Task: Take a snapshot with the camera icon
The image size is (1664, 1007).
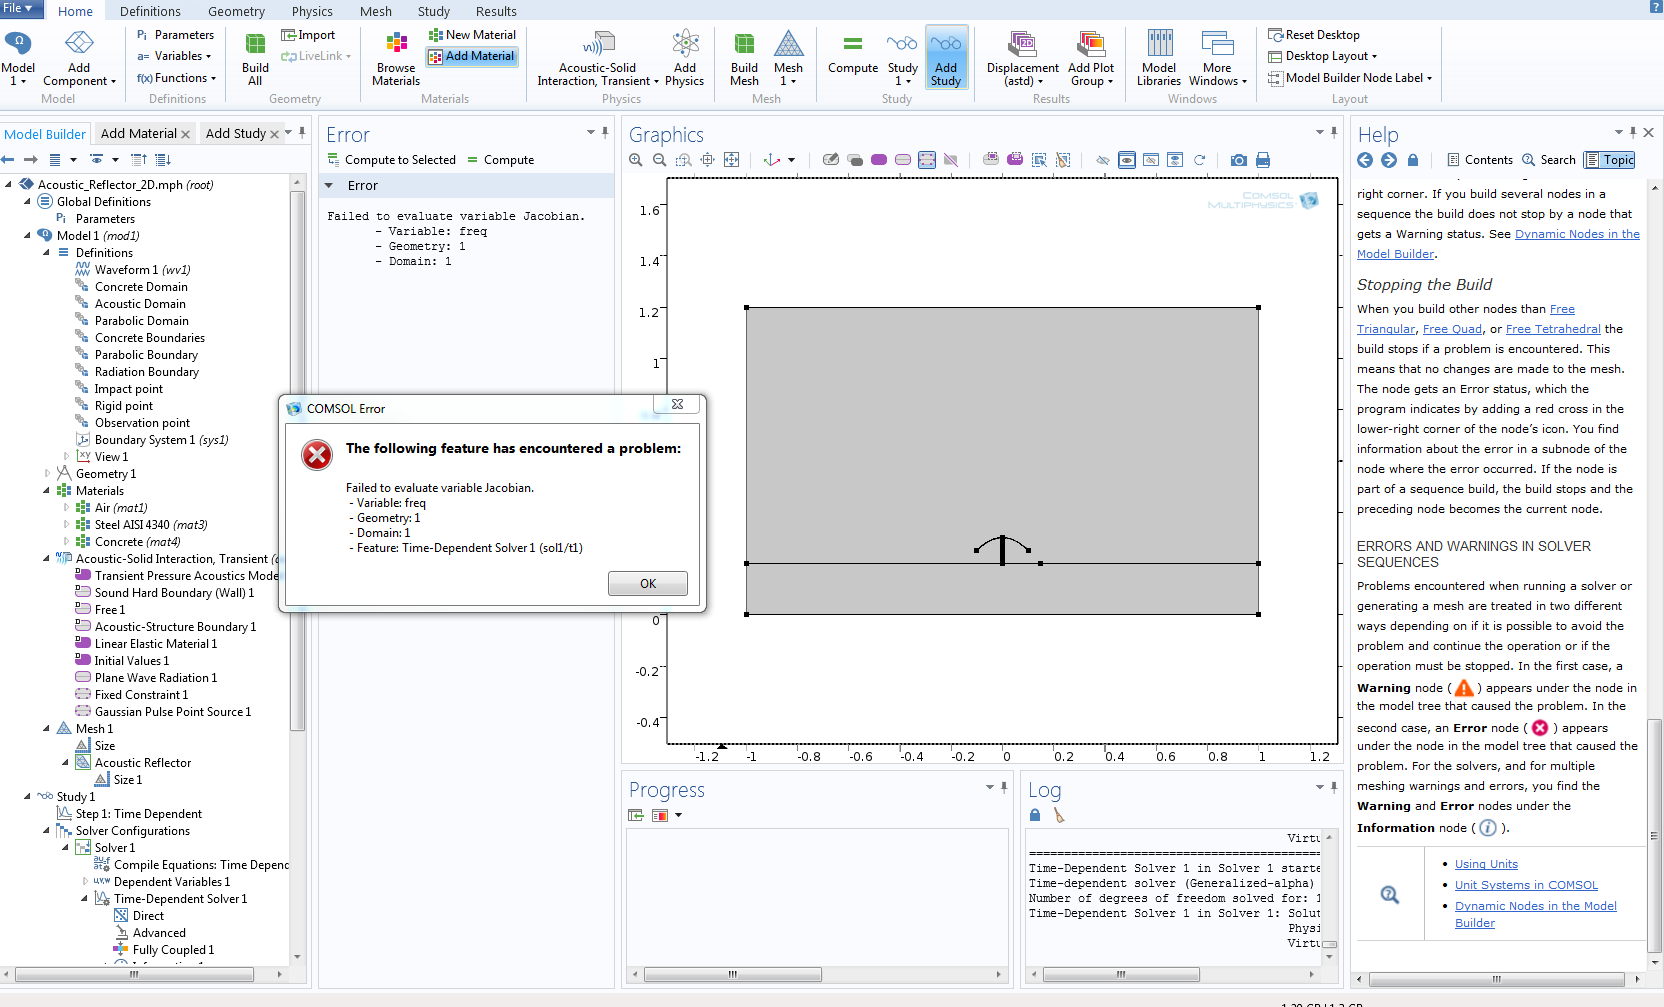Action: pyautogui.click(x=1239, y=160)
